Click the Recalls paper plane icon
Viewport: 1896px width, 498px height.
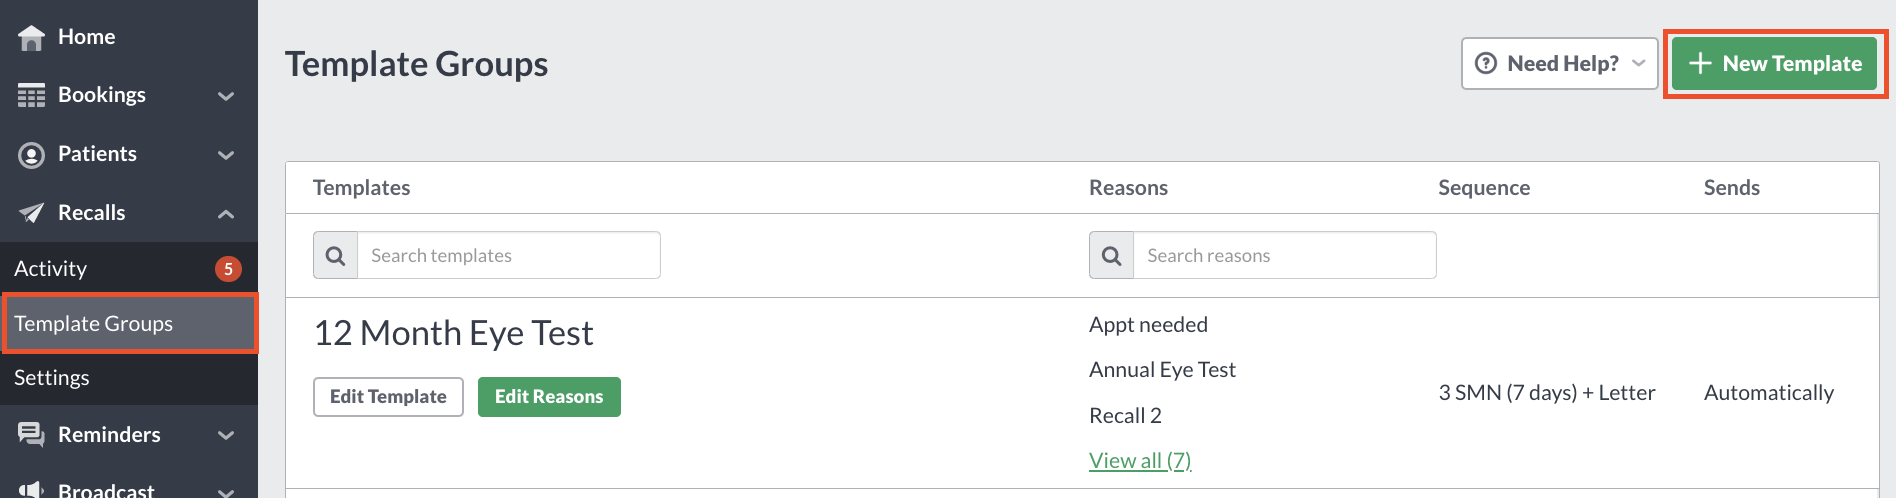(x=31, y=213)
